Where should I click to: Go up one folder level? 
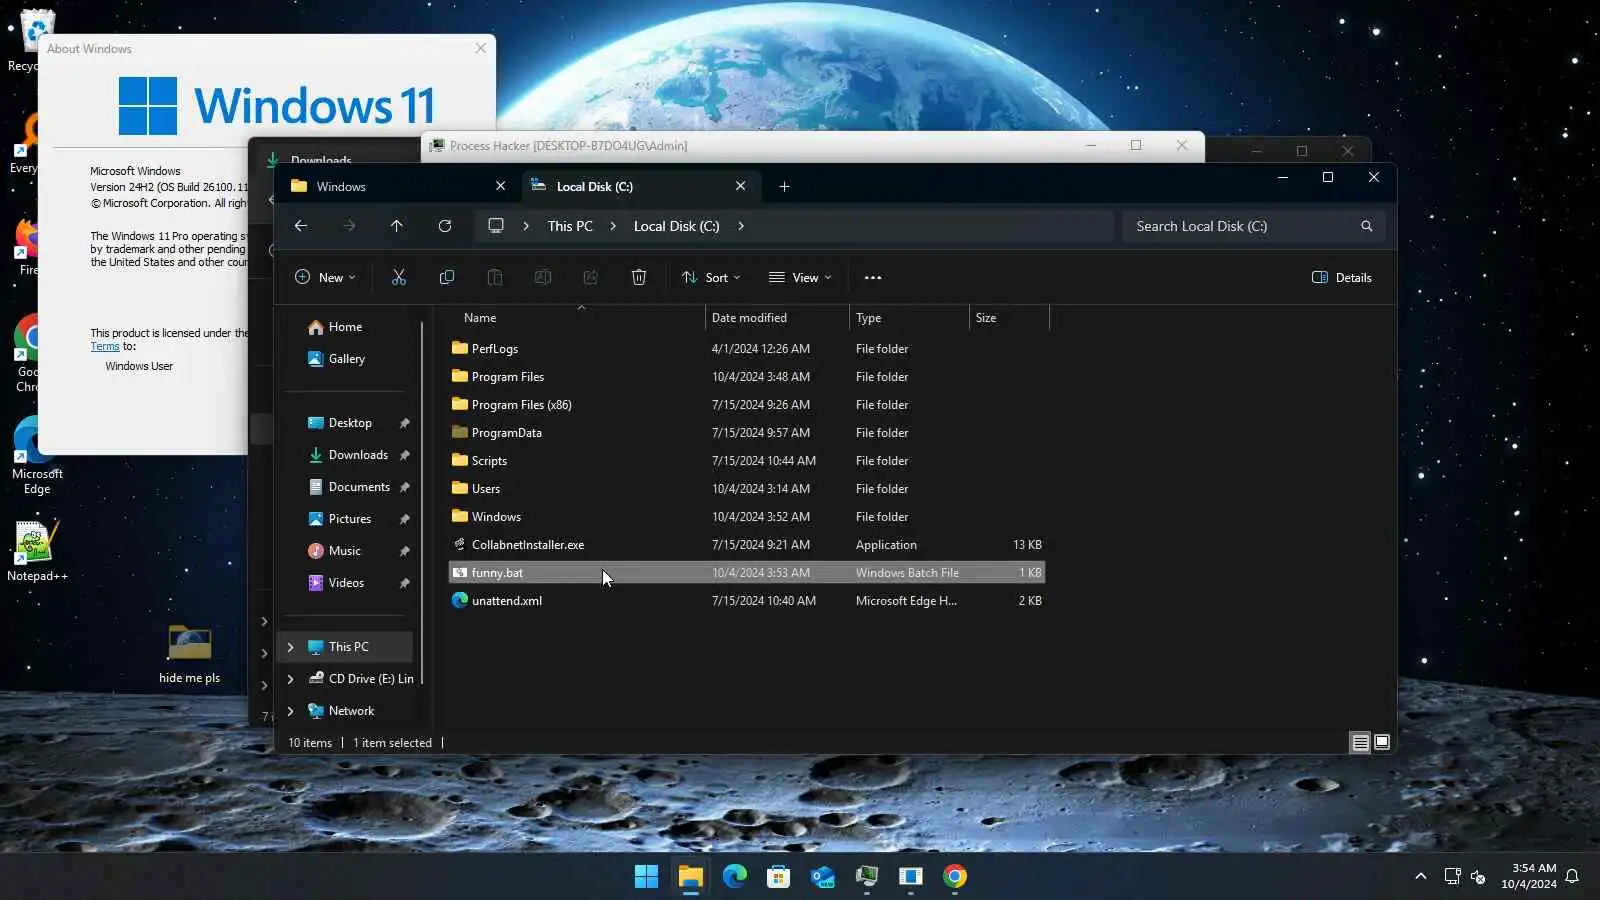coord(397,226)
